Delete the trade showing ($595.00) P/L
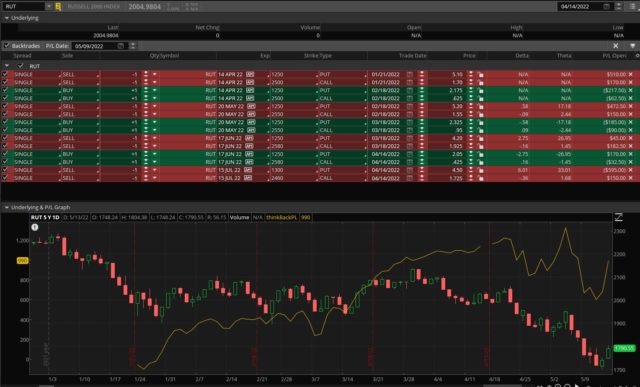 click(631, 170)
